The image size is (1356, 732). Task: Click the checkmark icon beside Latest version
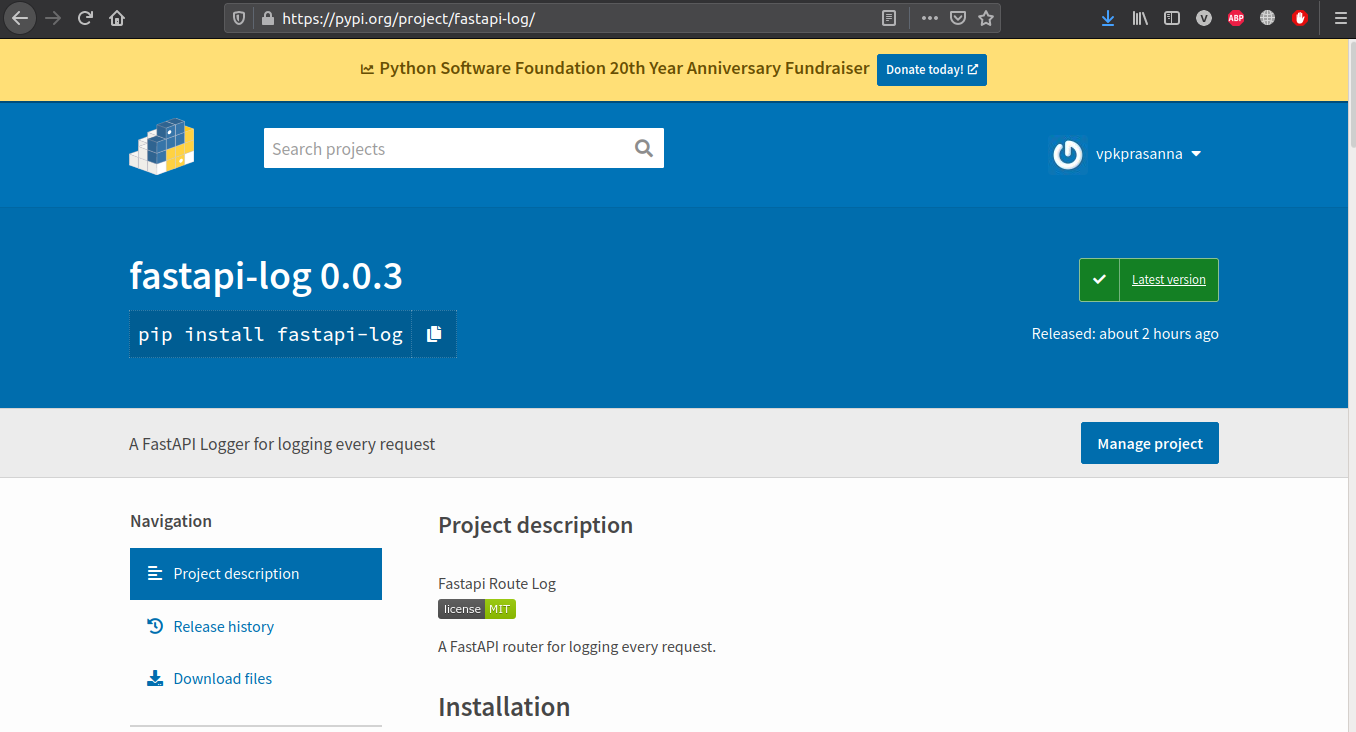tap(1099, 280)
